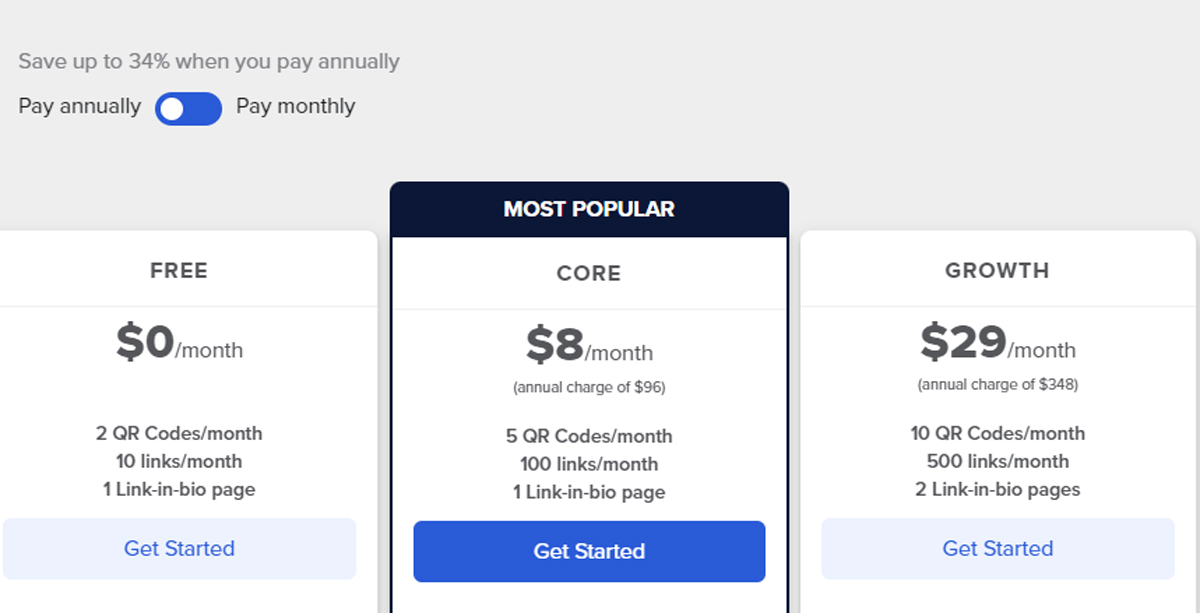Choose Get Started for the Growth plan
This screenshot has height=613, width=1200.
(997, 548)
